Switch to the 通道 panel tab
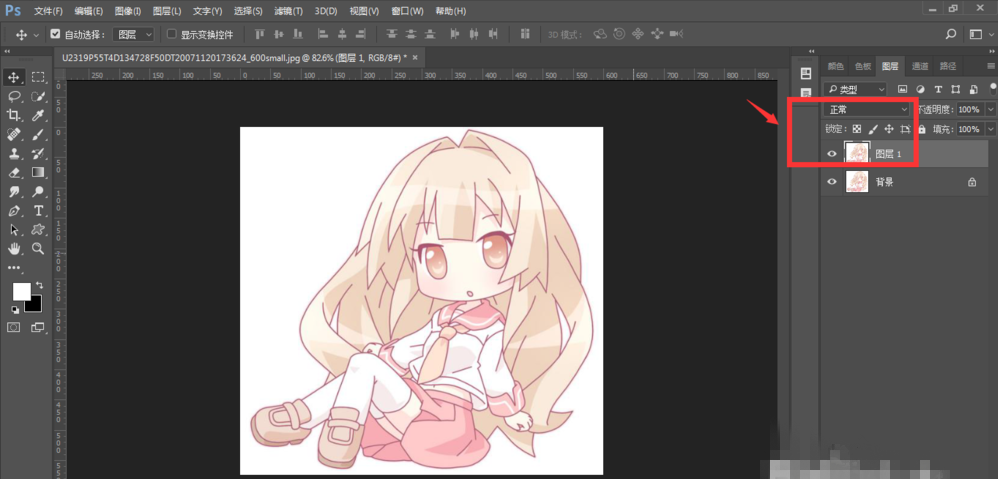The image size is (998, 479). [x=919, y=66]
